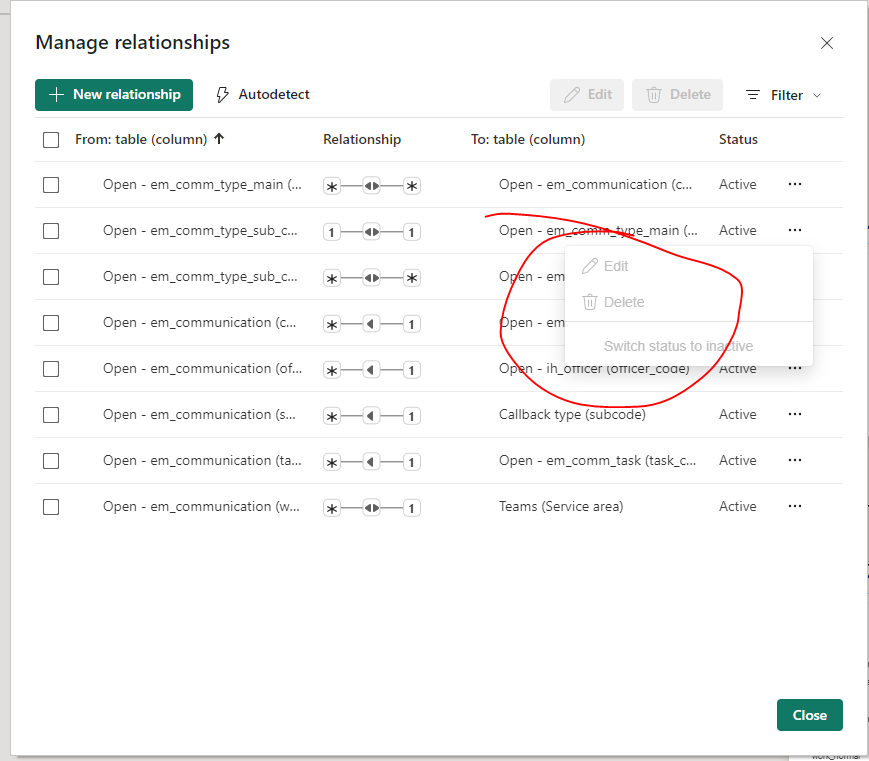Select Open - em_comm_type_main (... from cell
The width and height of the screenshot is (869, 761).
tap(202, 185)
